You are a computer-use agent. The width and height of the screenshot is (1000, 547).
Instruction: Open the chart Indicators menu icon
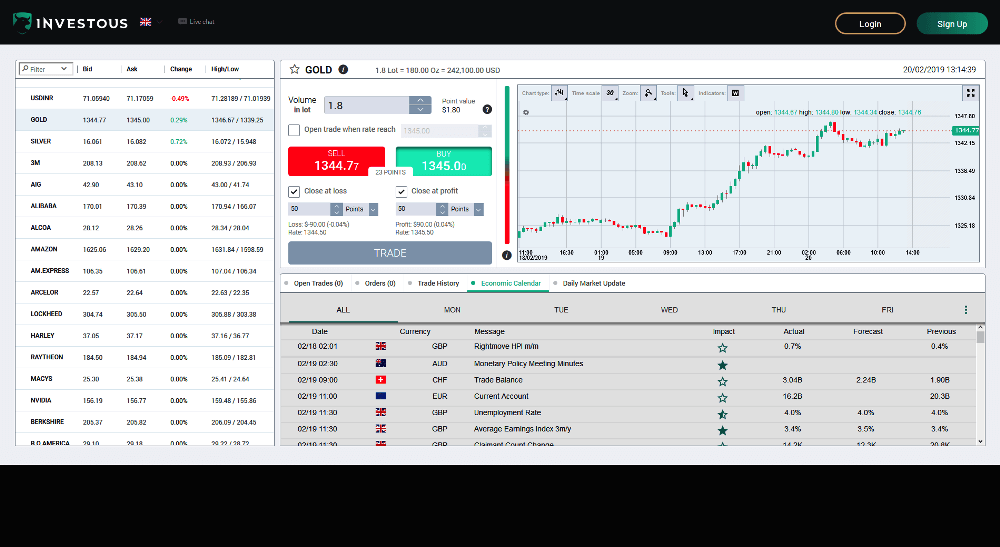tap(735, 93)
